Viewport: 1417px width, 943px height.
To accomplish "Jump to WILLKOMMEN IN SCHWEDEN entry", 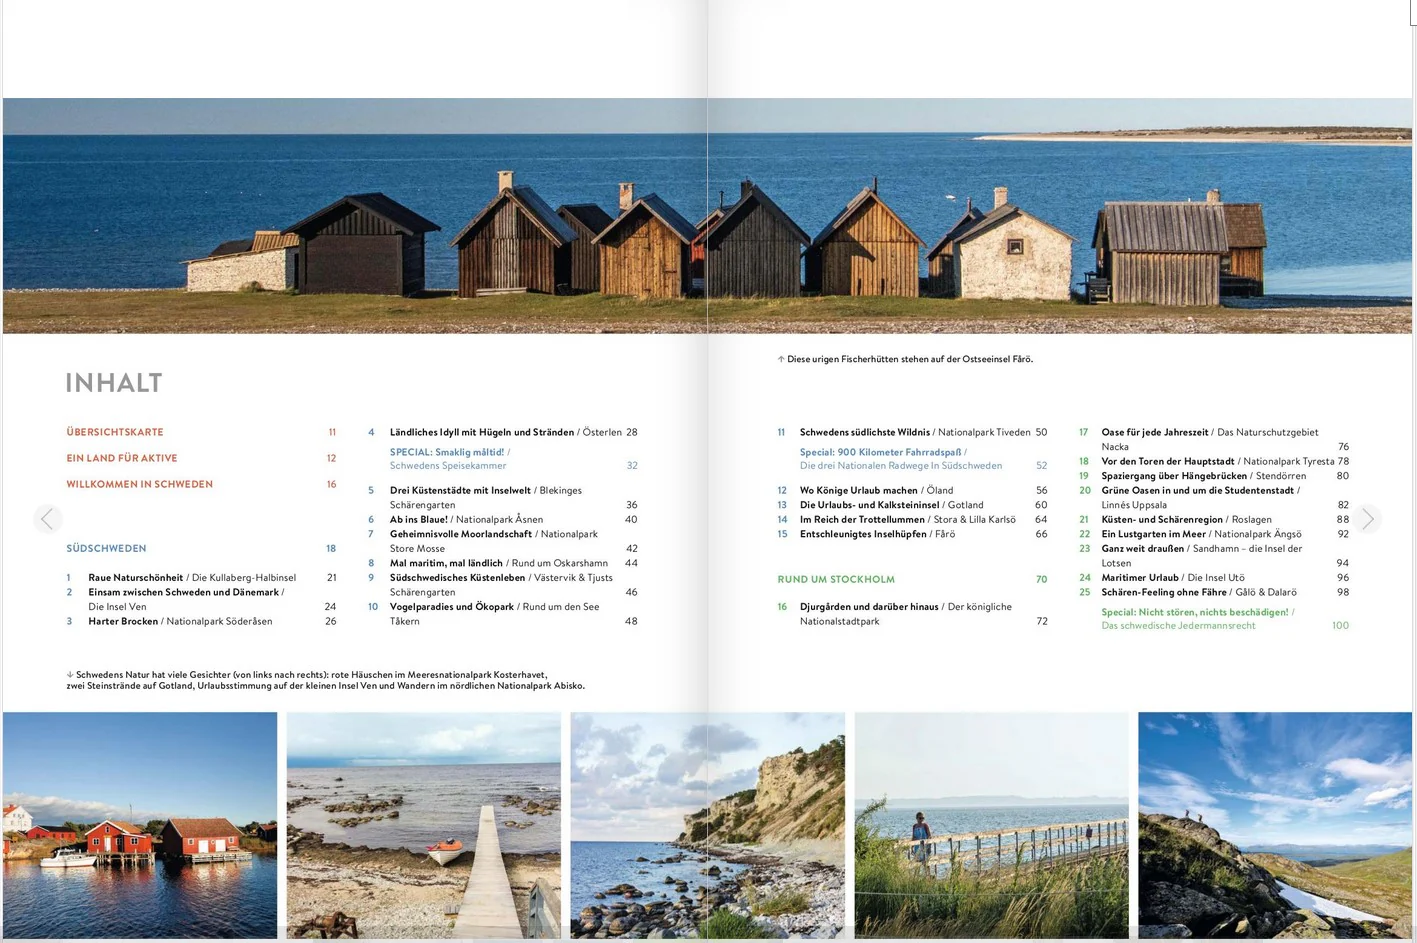I will coord(139,484).
